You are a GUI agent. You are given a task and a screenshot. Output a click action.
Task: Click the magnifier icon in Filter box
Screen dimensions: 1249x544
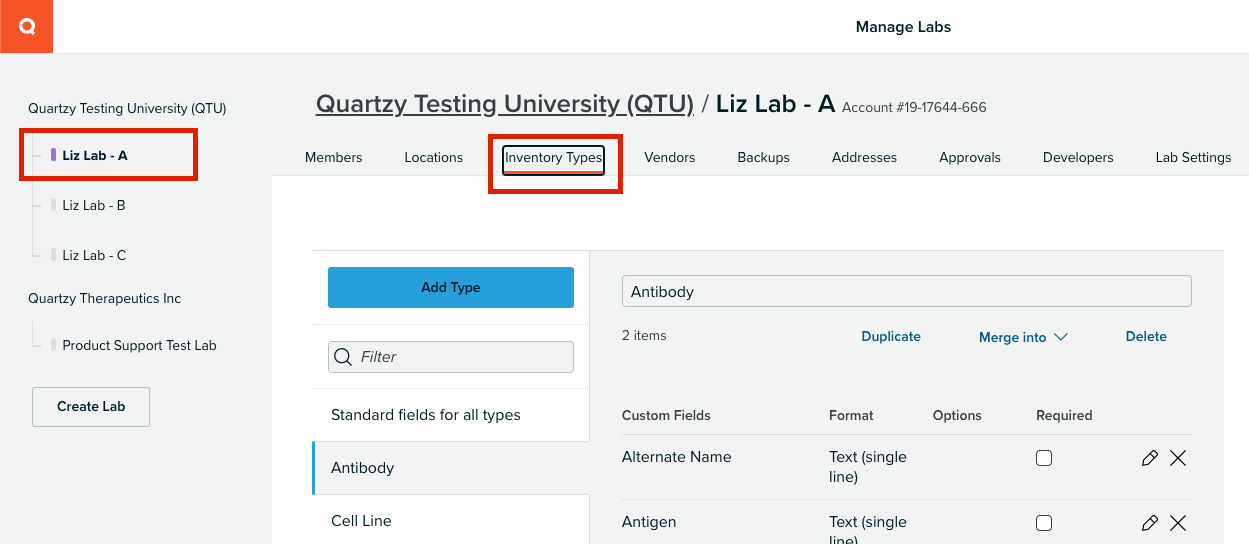click(343, 357)
